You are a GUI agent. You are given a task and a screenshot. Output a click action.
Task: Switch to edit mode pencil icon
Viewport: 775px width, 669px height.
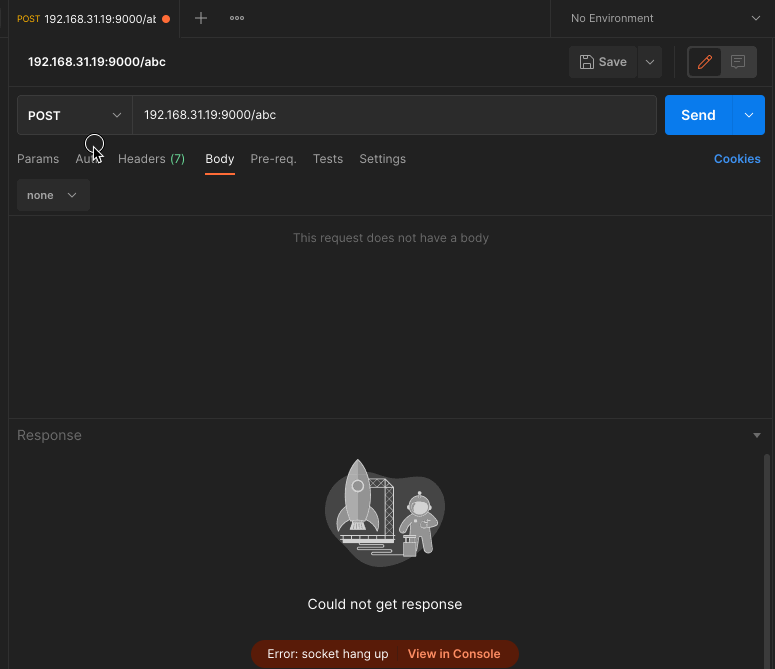pyautogui.click(x=705, y=62)
